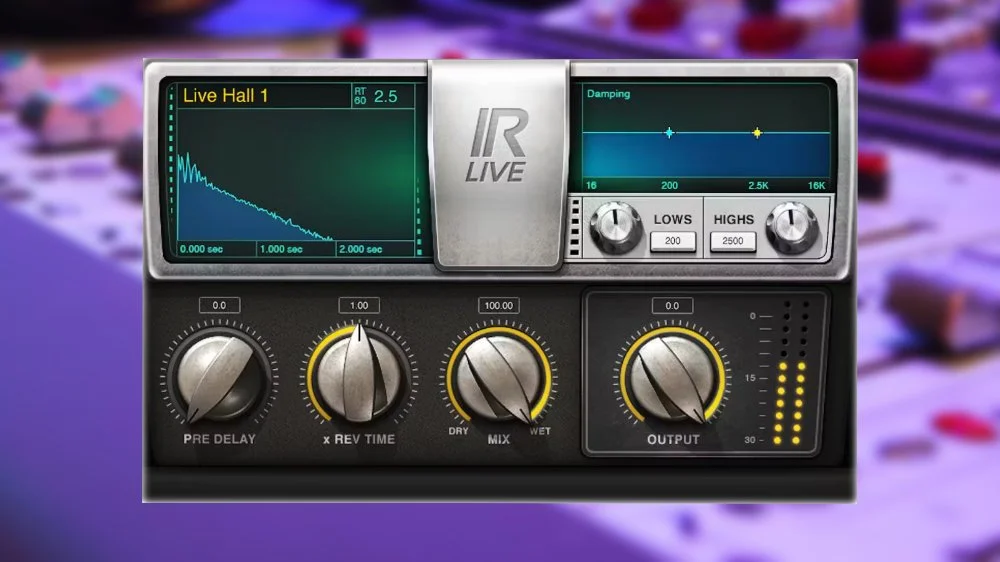Click the impulse response waveform display
1000x562 pixels.
pos(296,175)
